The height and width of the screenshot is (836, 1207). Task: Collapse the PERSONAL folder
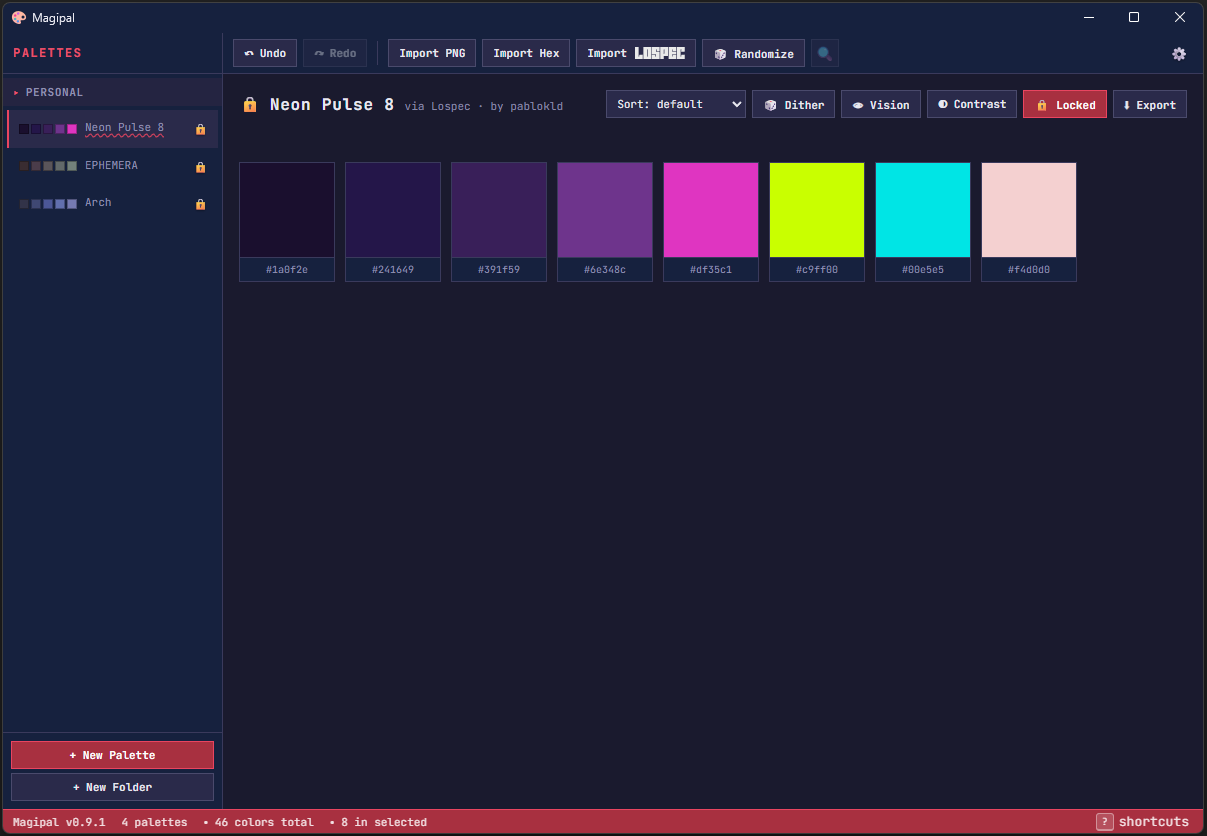point(112,92)
